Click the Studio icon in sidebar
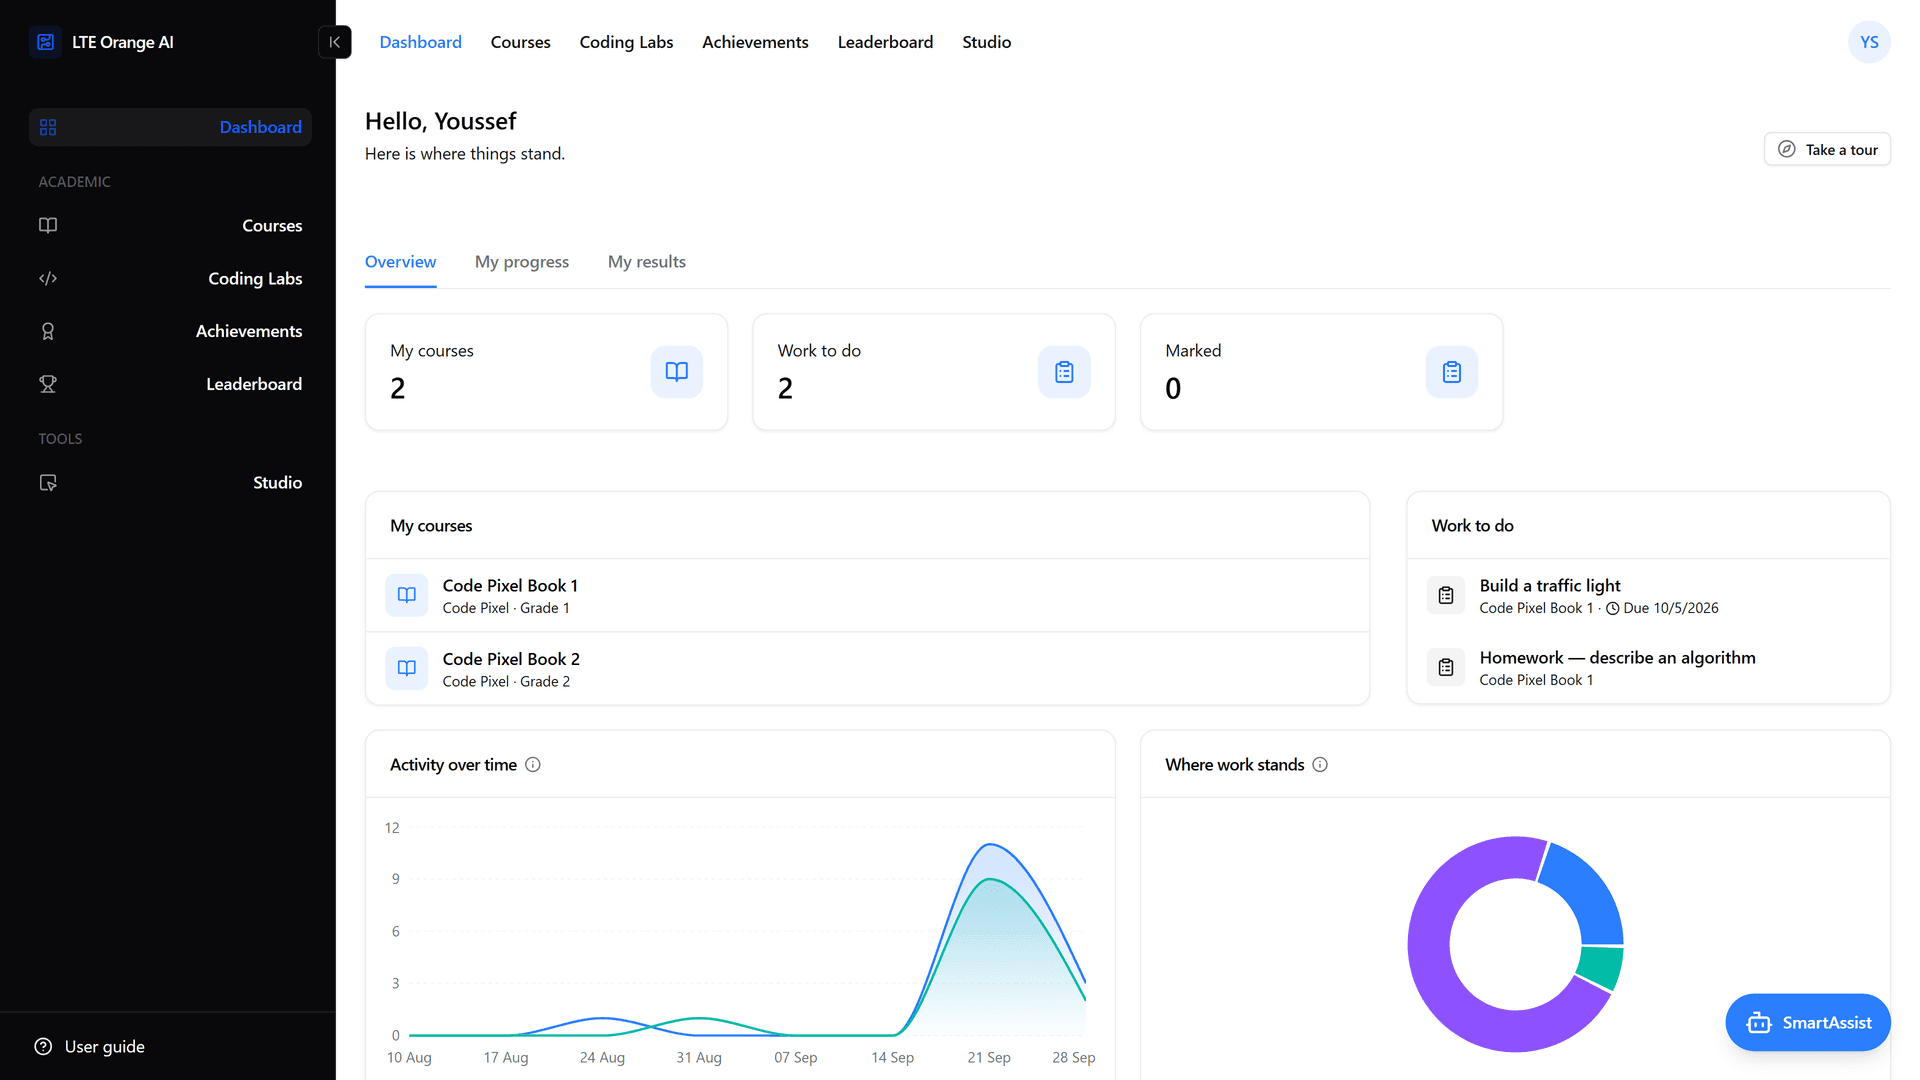Screen dimensions: 1920x1080 pos(48,482)
